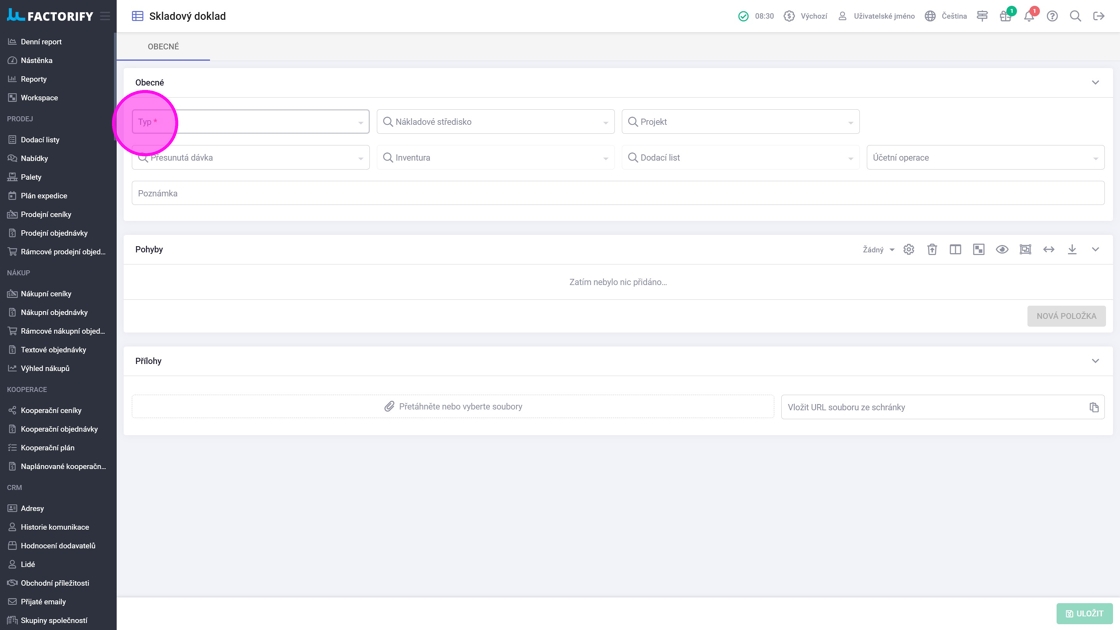The width and height of the screenshot is (1120, 630).
Task: Open Pohyby settings gear icon
Action: (x=909, y=250)
